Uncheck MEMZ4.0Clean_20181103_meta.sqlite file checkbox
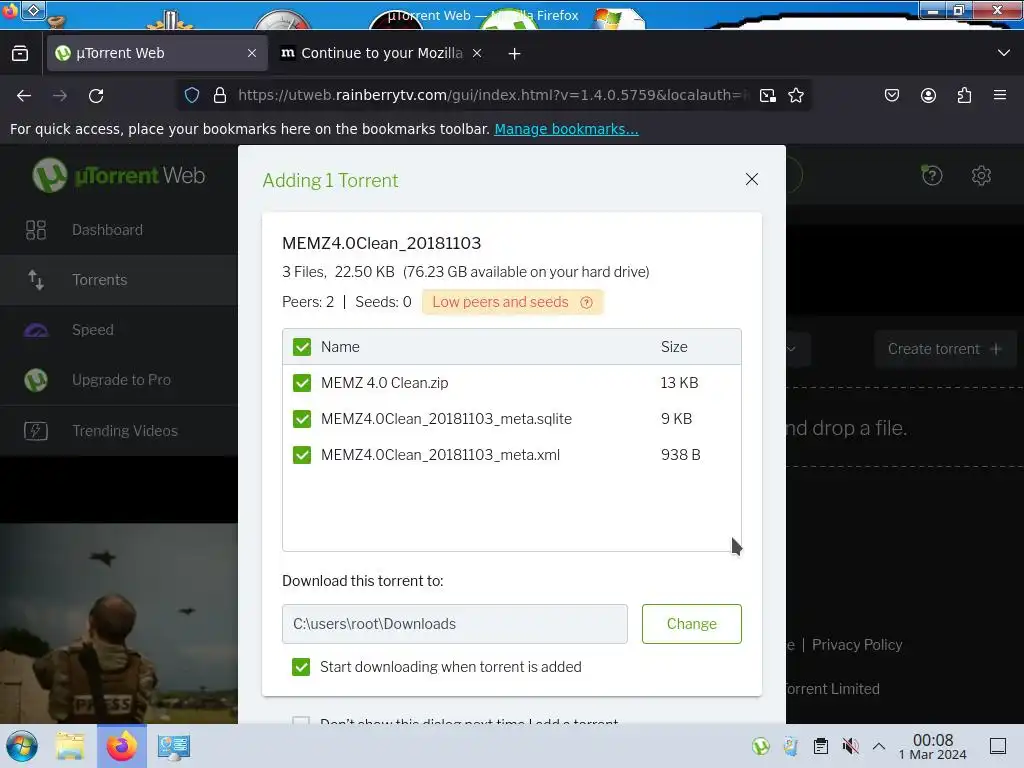This screenshot has height=768, width=1024. click(302, 419)
